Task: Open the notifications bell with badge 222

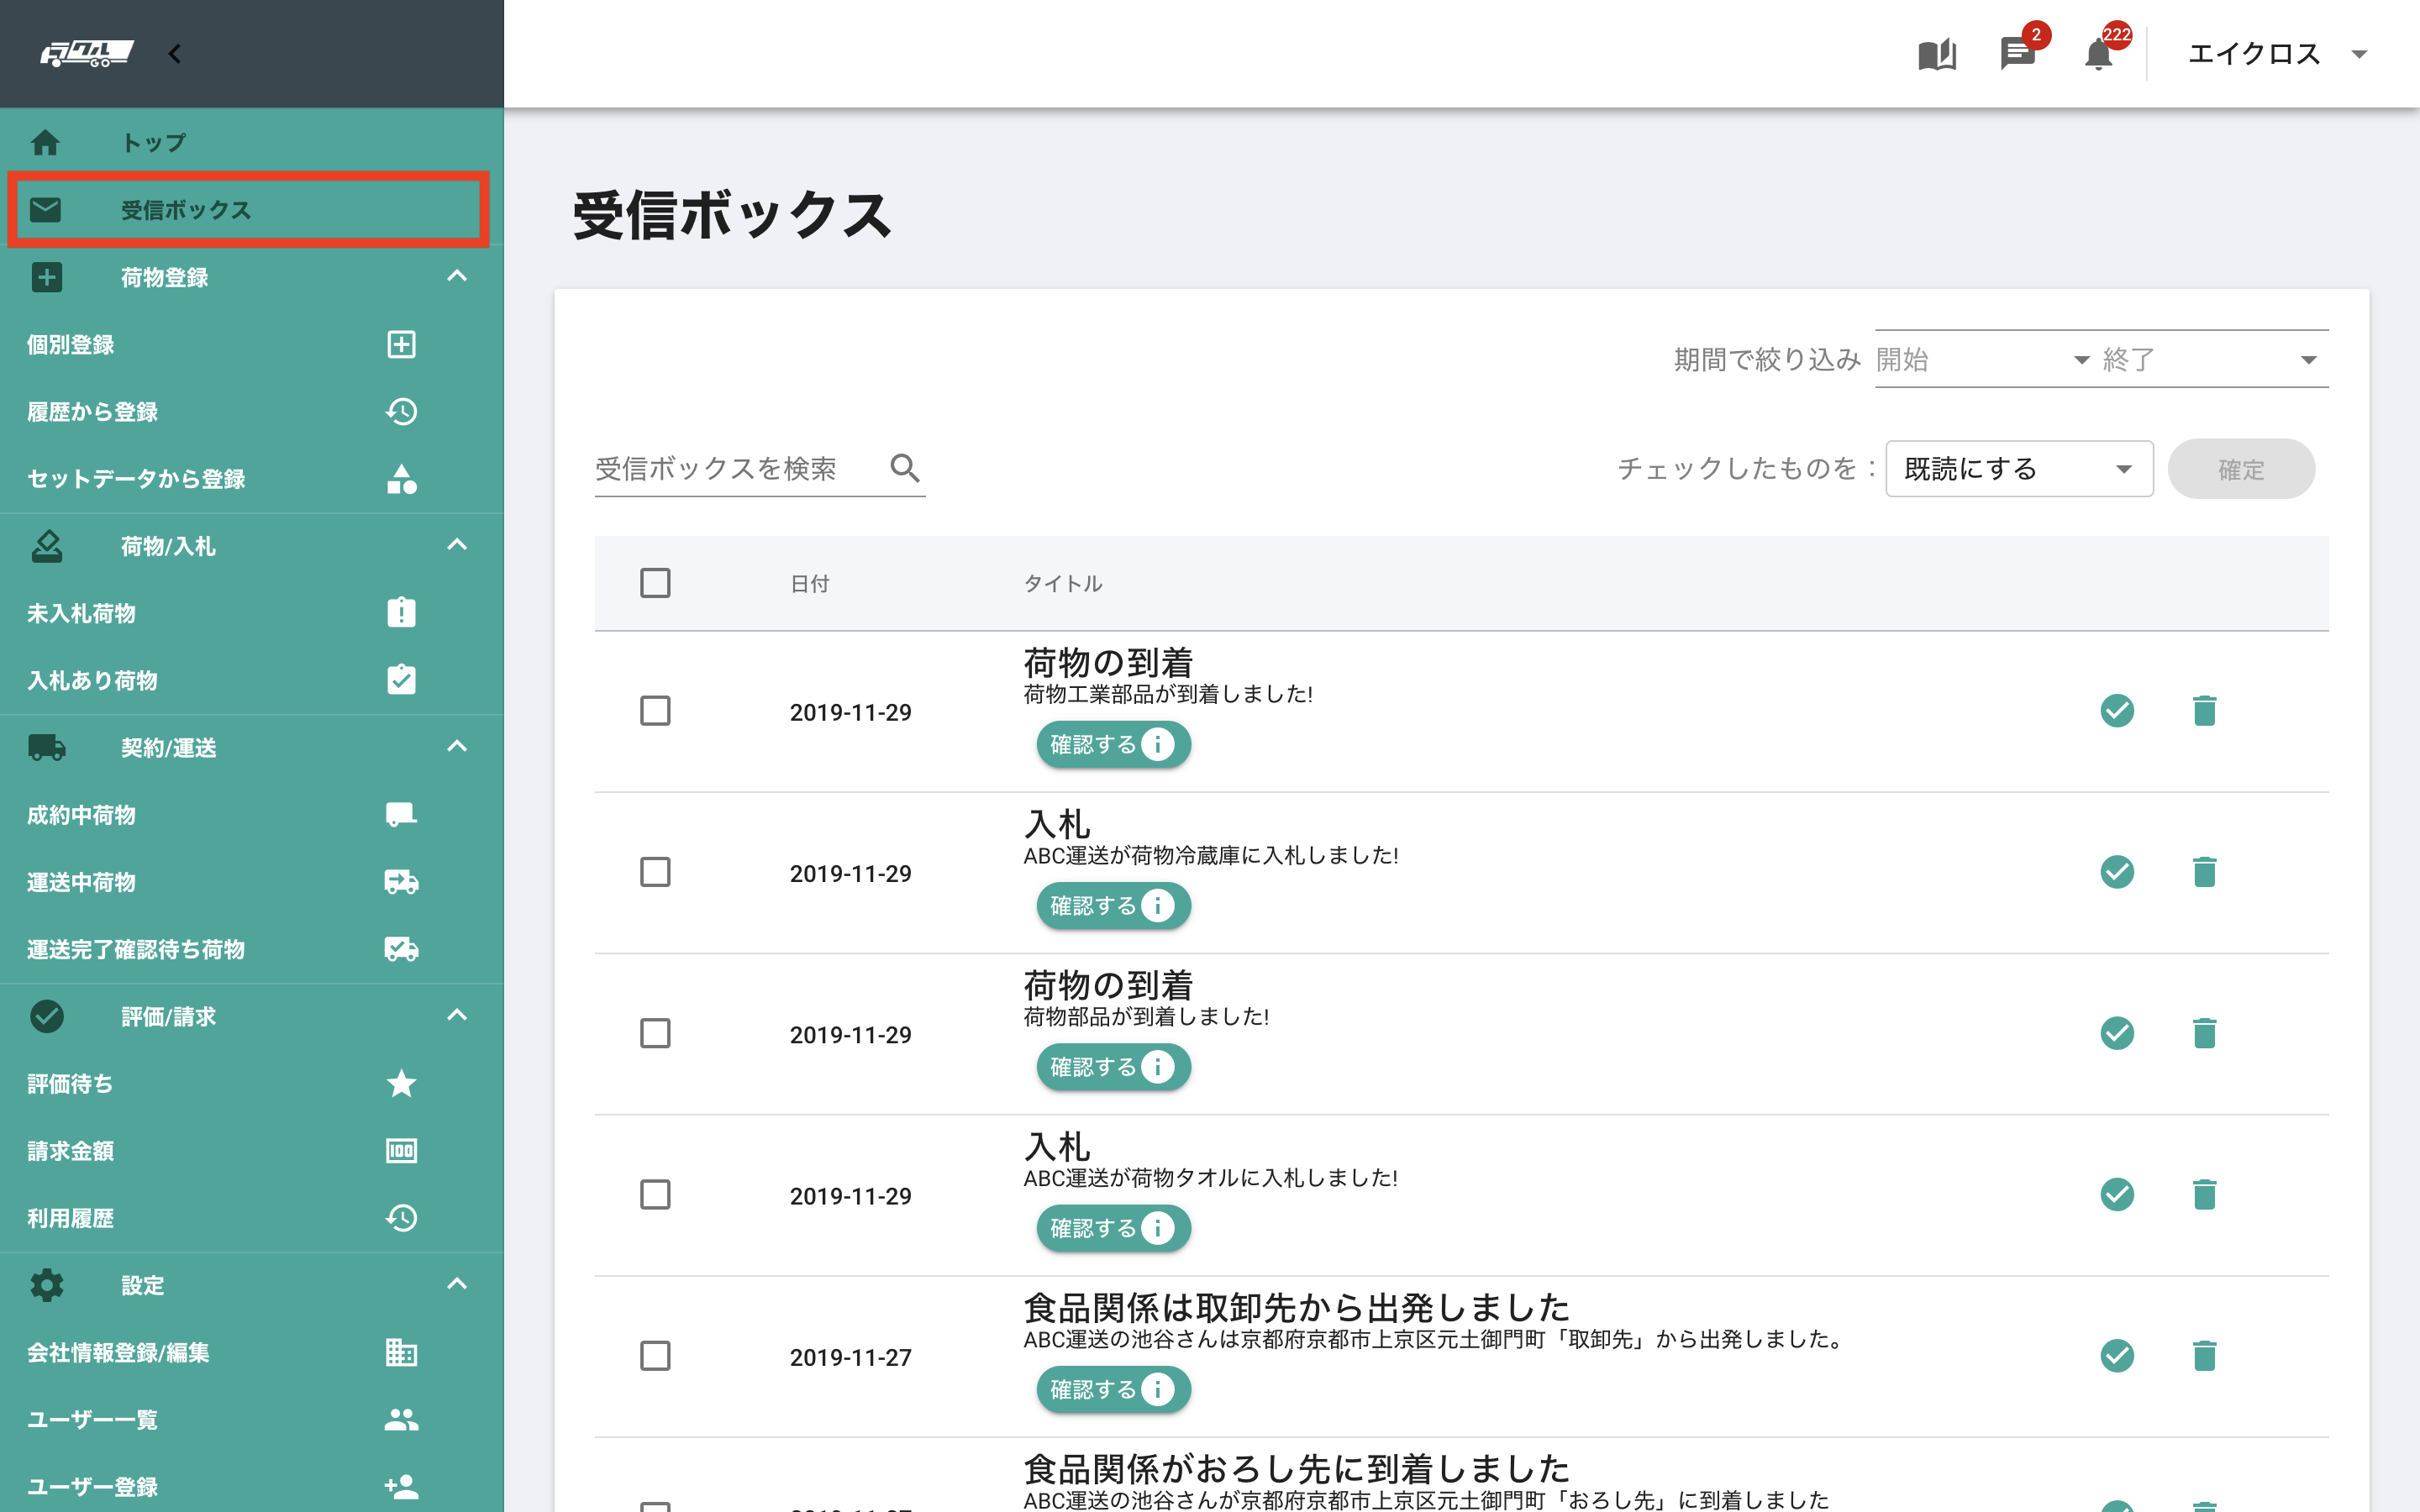Action: tap(2098, 54)
